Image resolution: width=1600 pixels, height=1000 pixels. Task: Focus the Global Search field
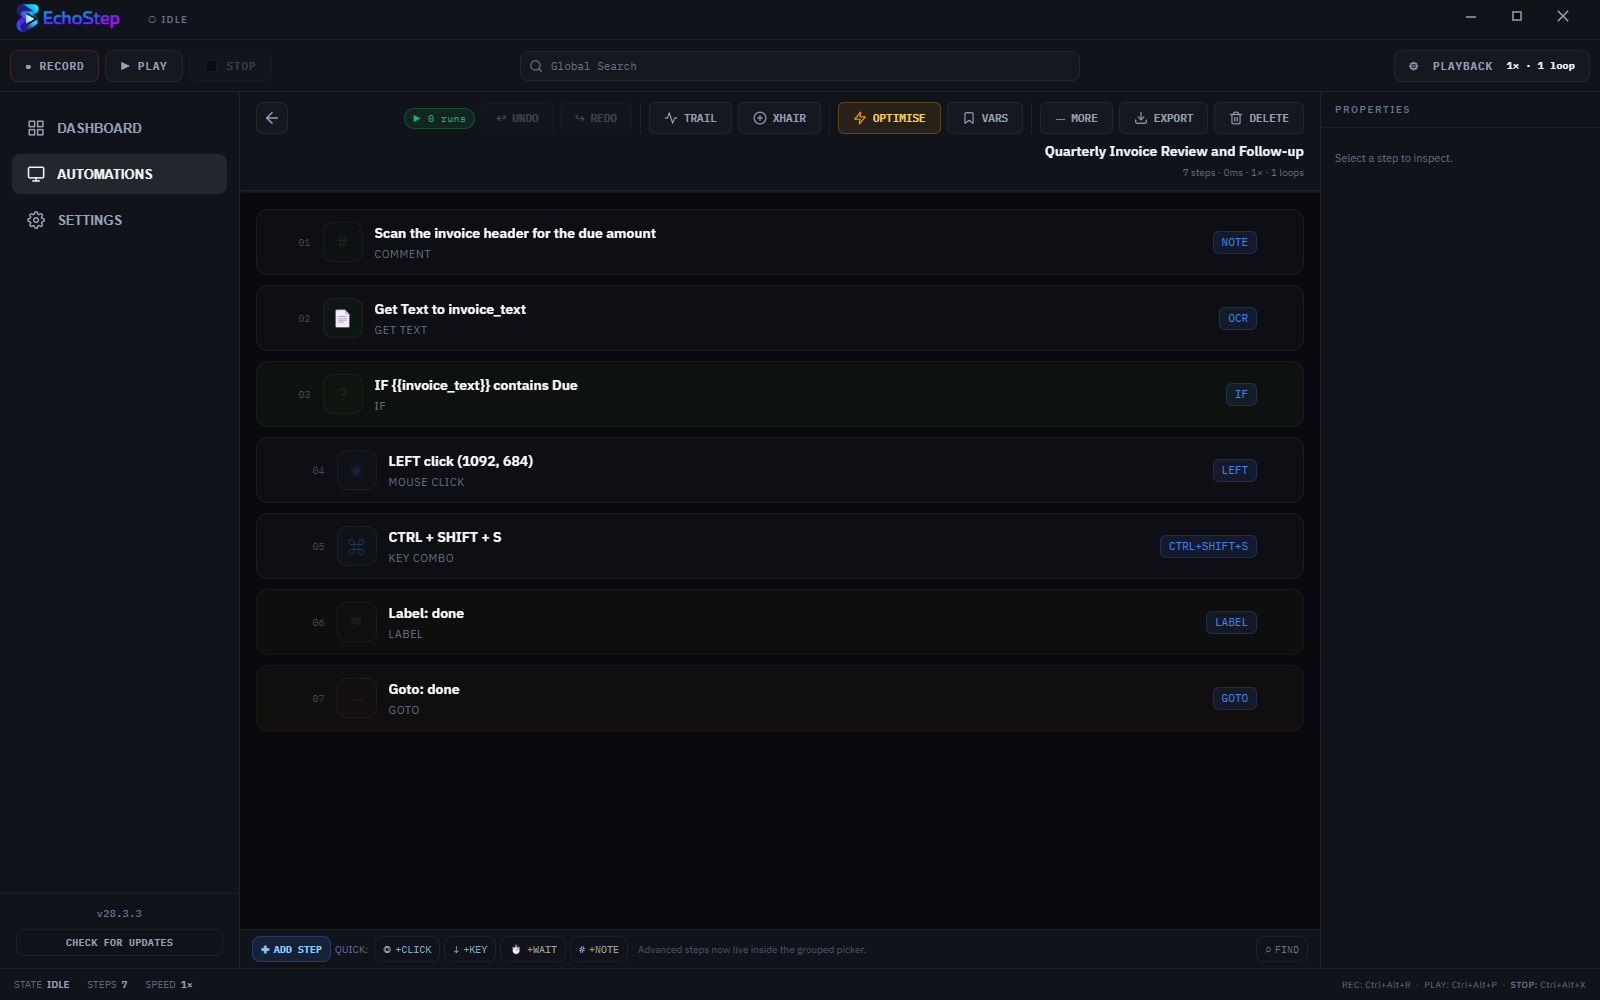click(x=799, y=66)
